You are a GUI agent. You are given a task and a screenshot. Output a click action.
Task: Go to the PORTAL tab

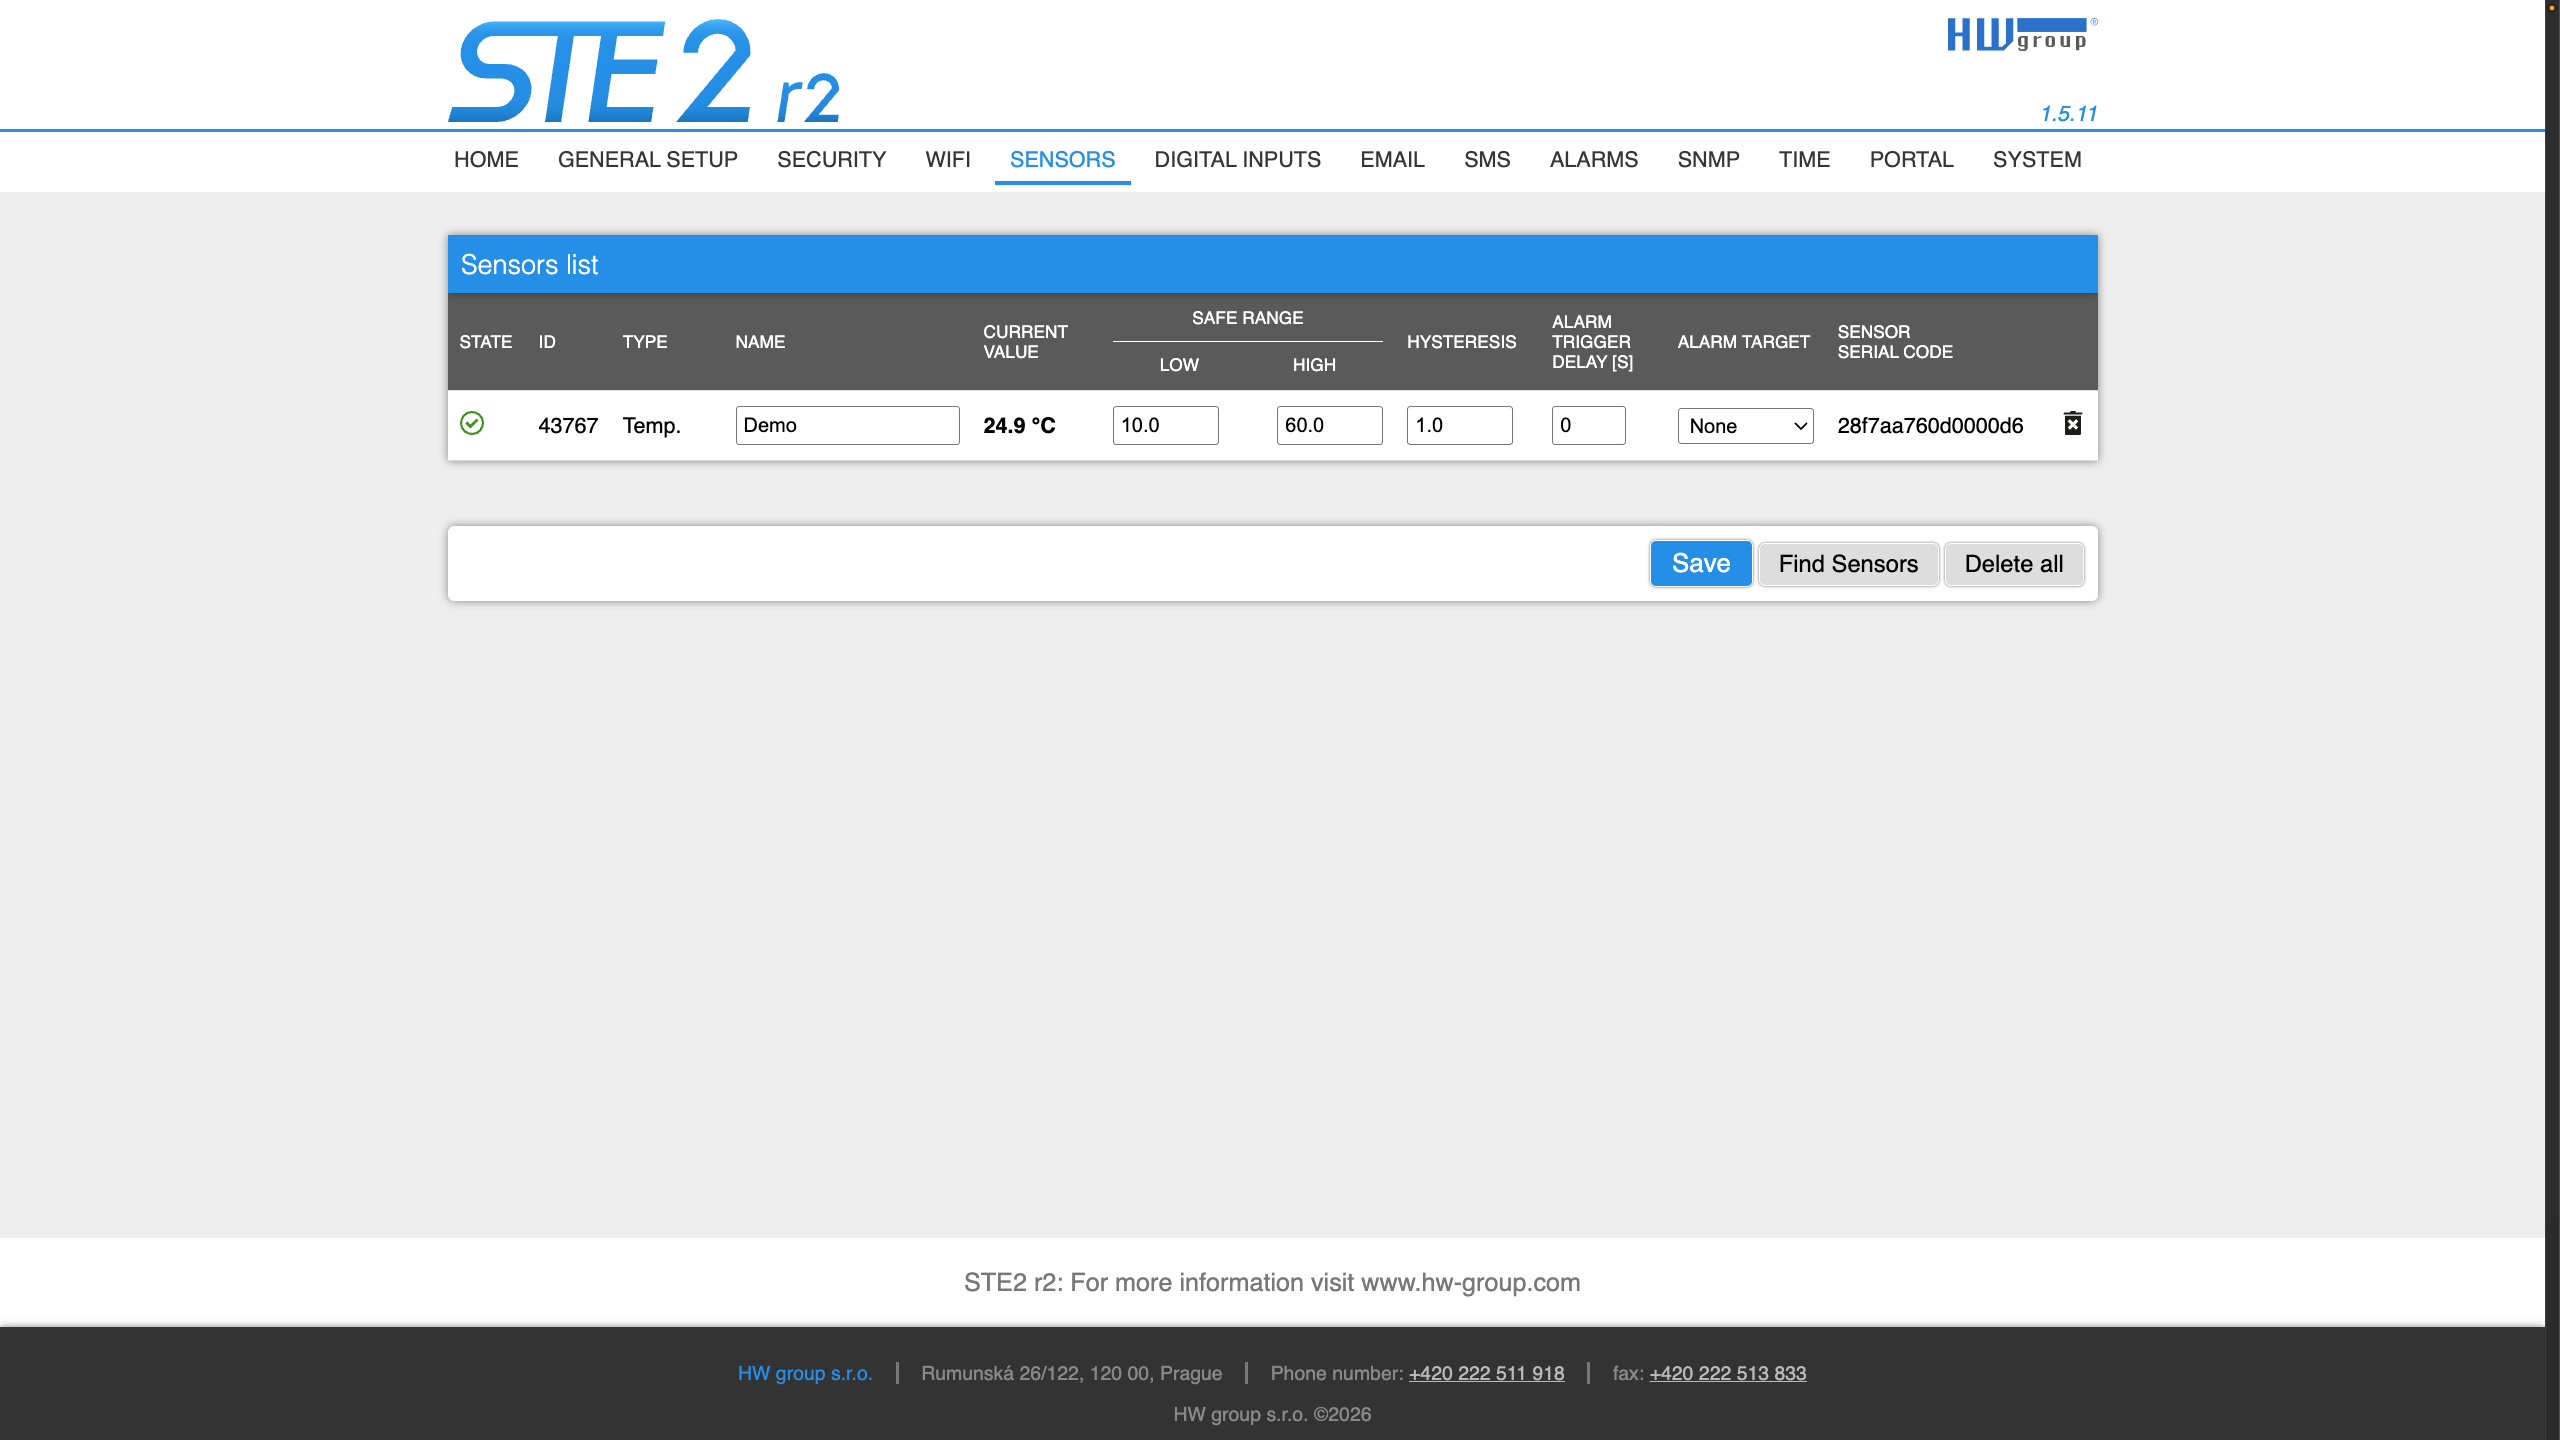click(x=1911, y=160)
